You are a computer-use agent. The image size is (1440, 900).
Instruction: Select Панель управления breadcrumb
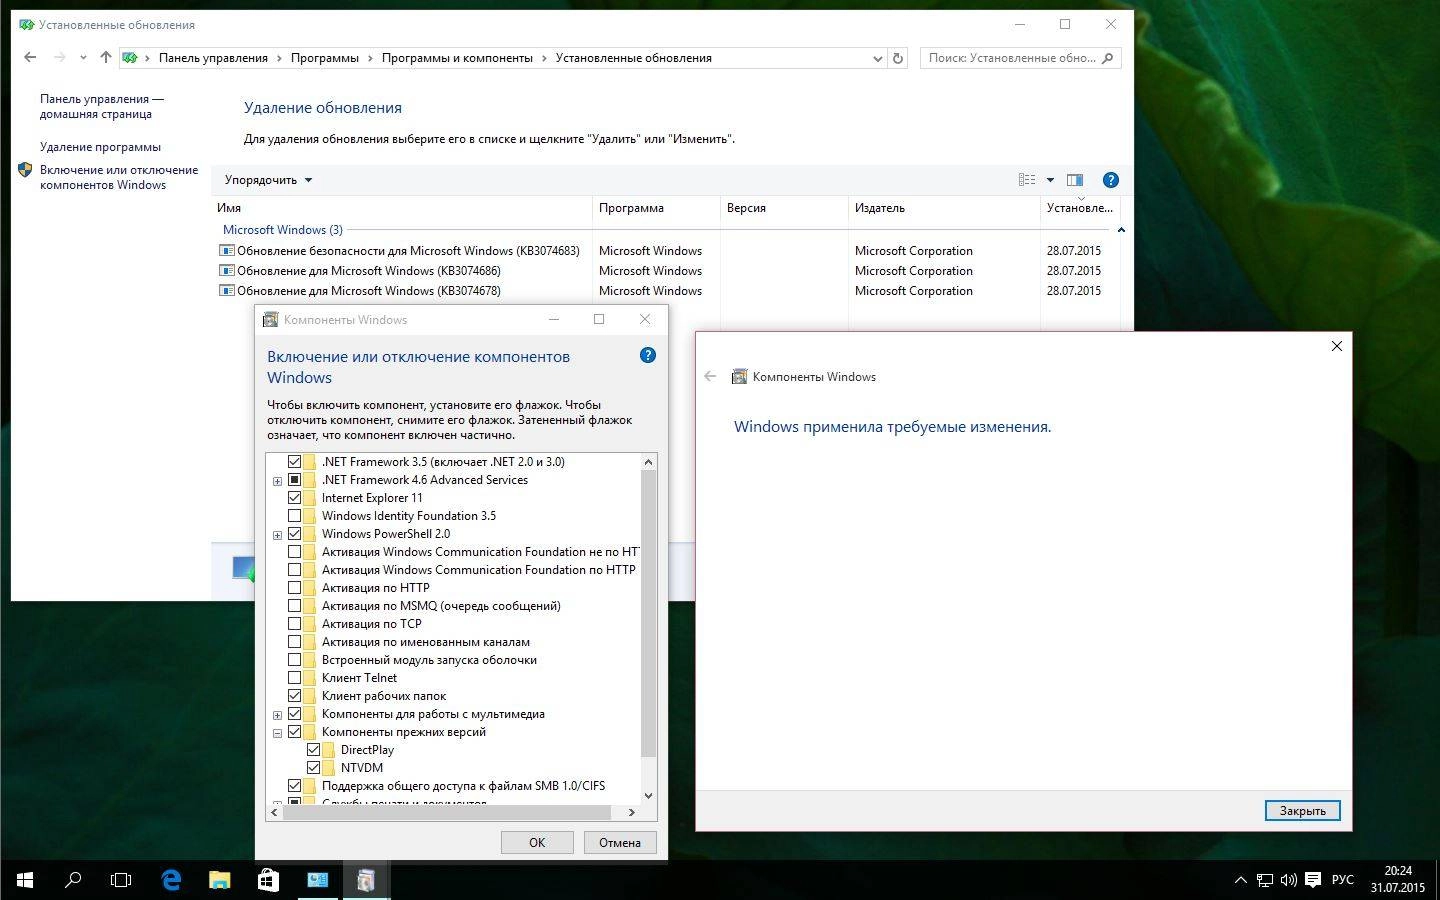(213, 58)
